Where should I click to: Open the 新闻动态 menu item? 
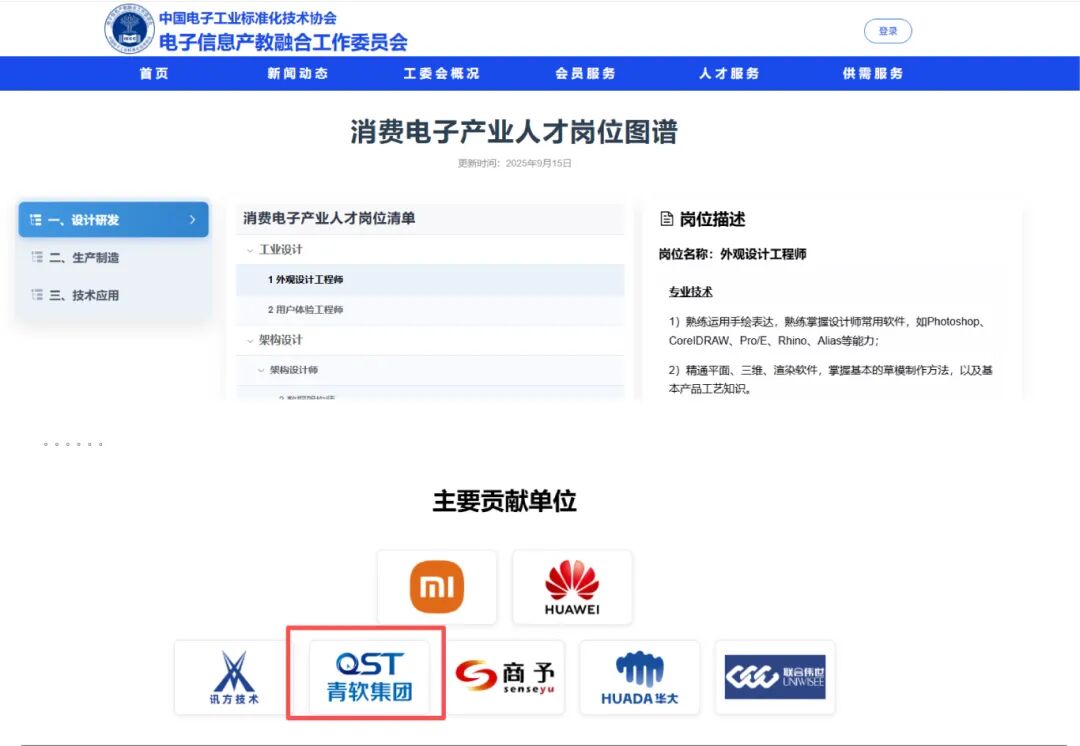point(297,73)
